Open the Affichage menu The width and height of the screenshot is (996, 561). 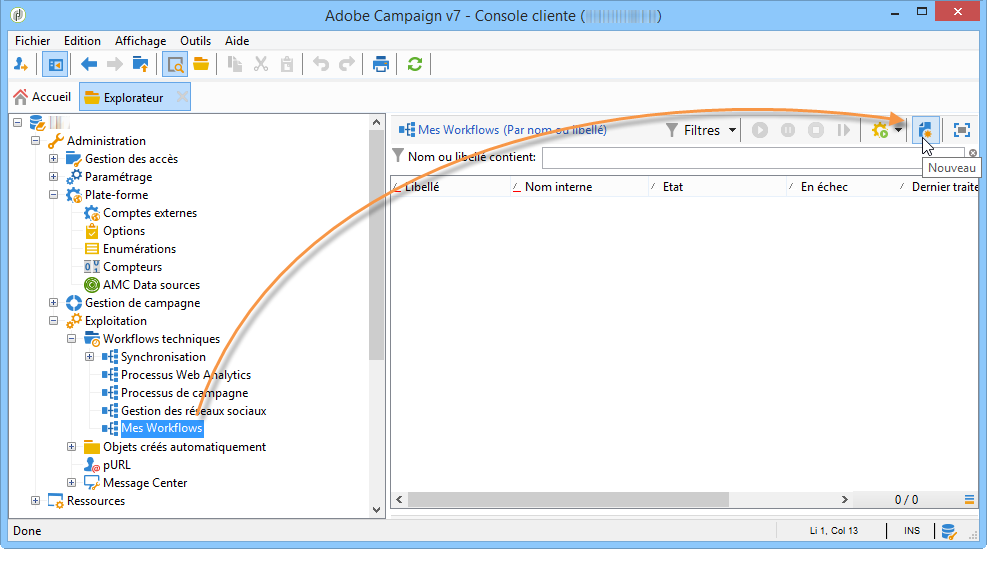pyautogui.click(x=140, y=41)
